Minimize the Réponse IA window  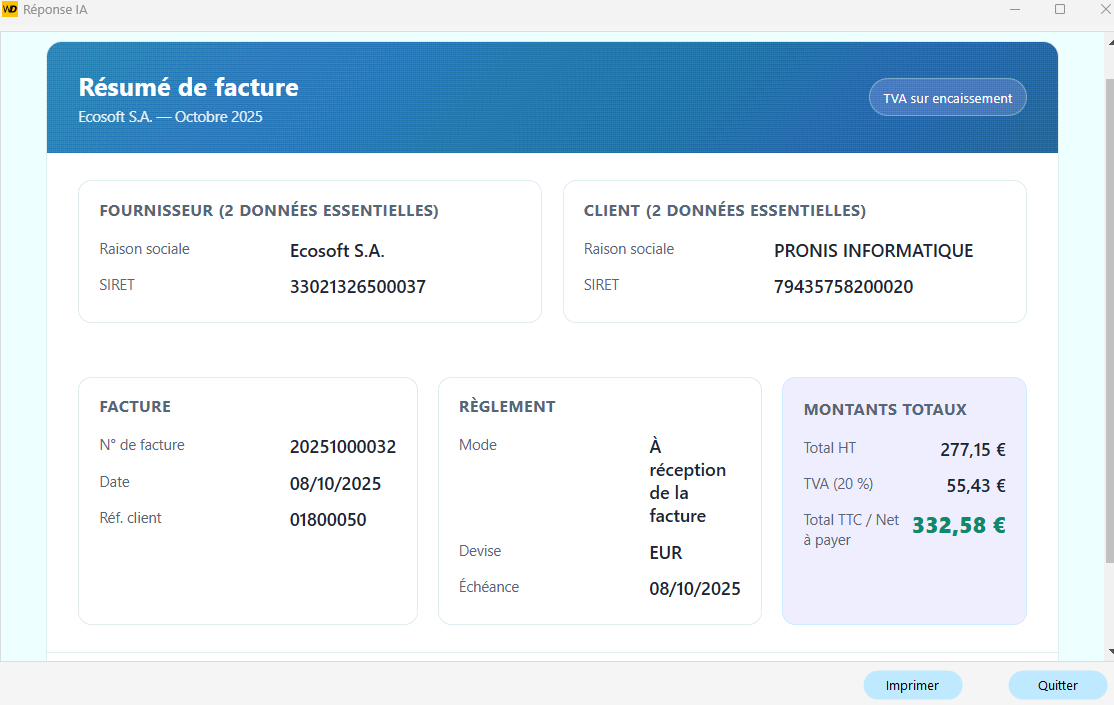1014,9
